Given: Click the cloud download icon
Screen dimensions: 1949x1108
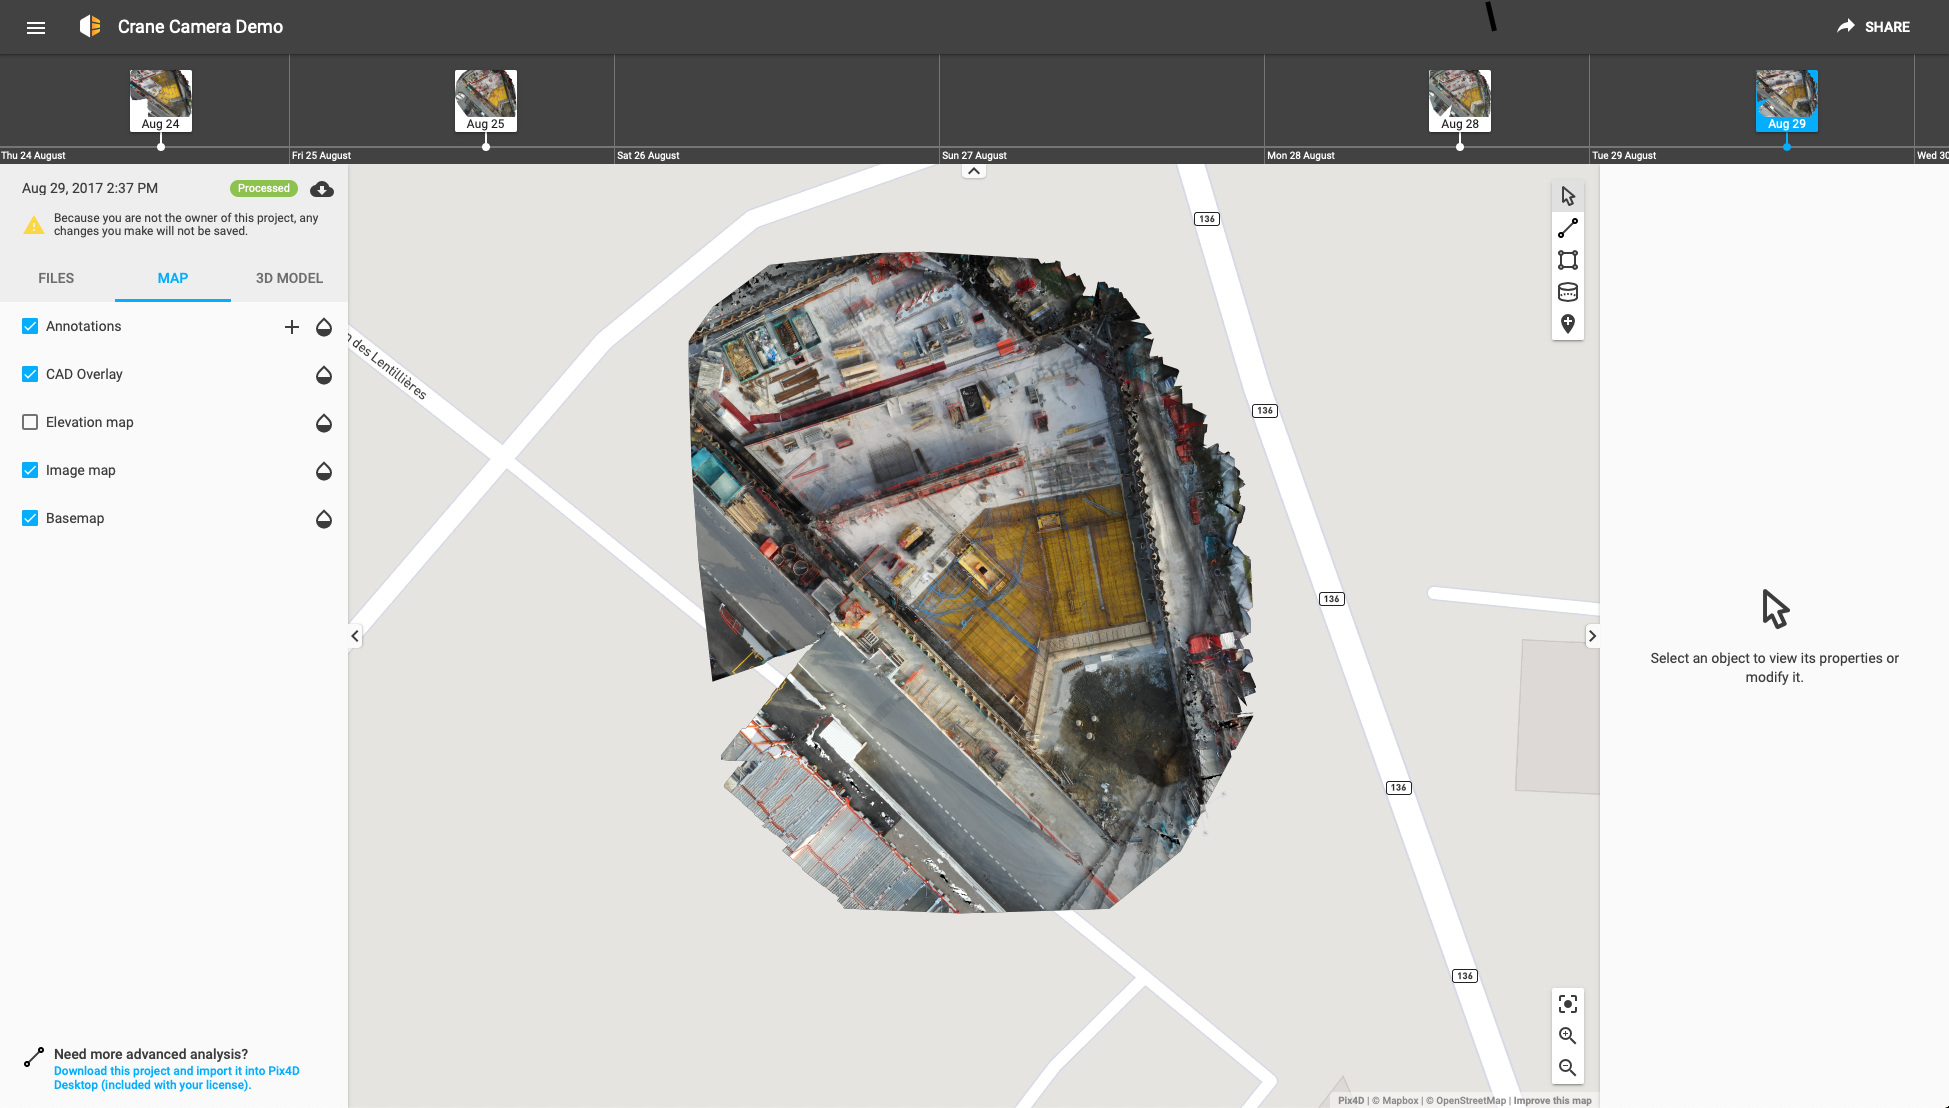Looking at the screenshot, I should 322,189.
